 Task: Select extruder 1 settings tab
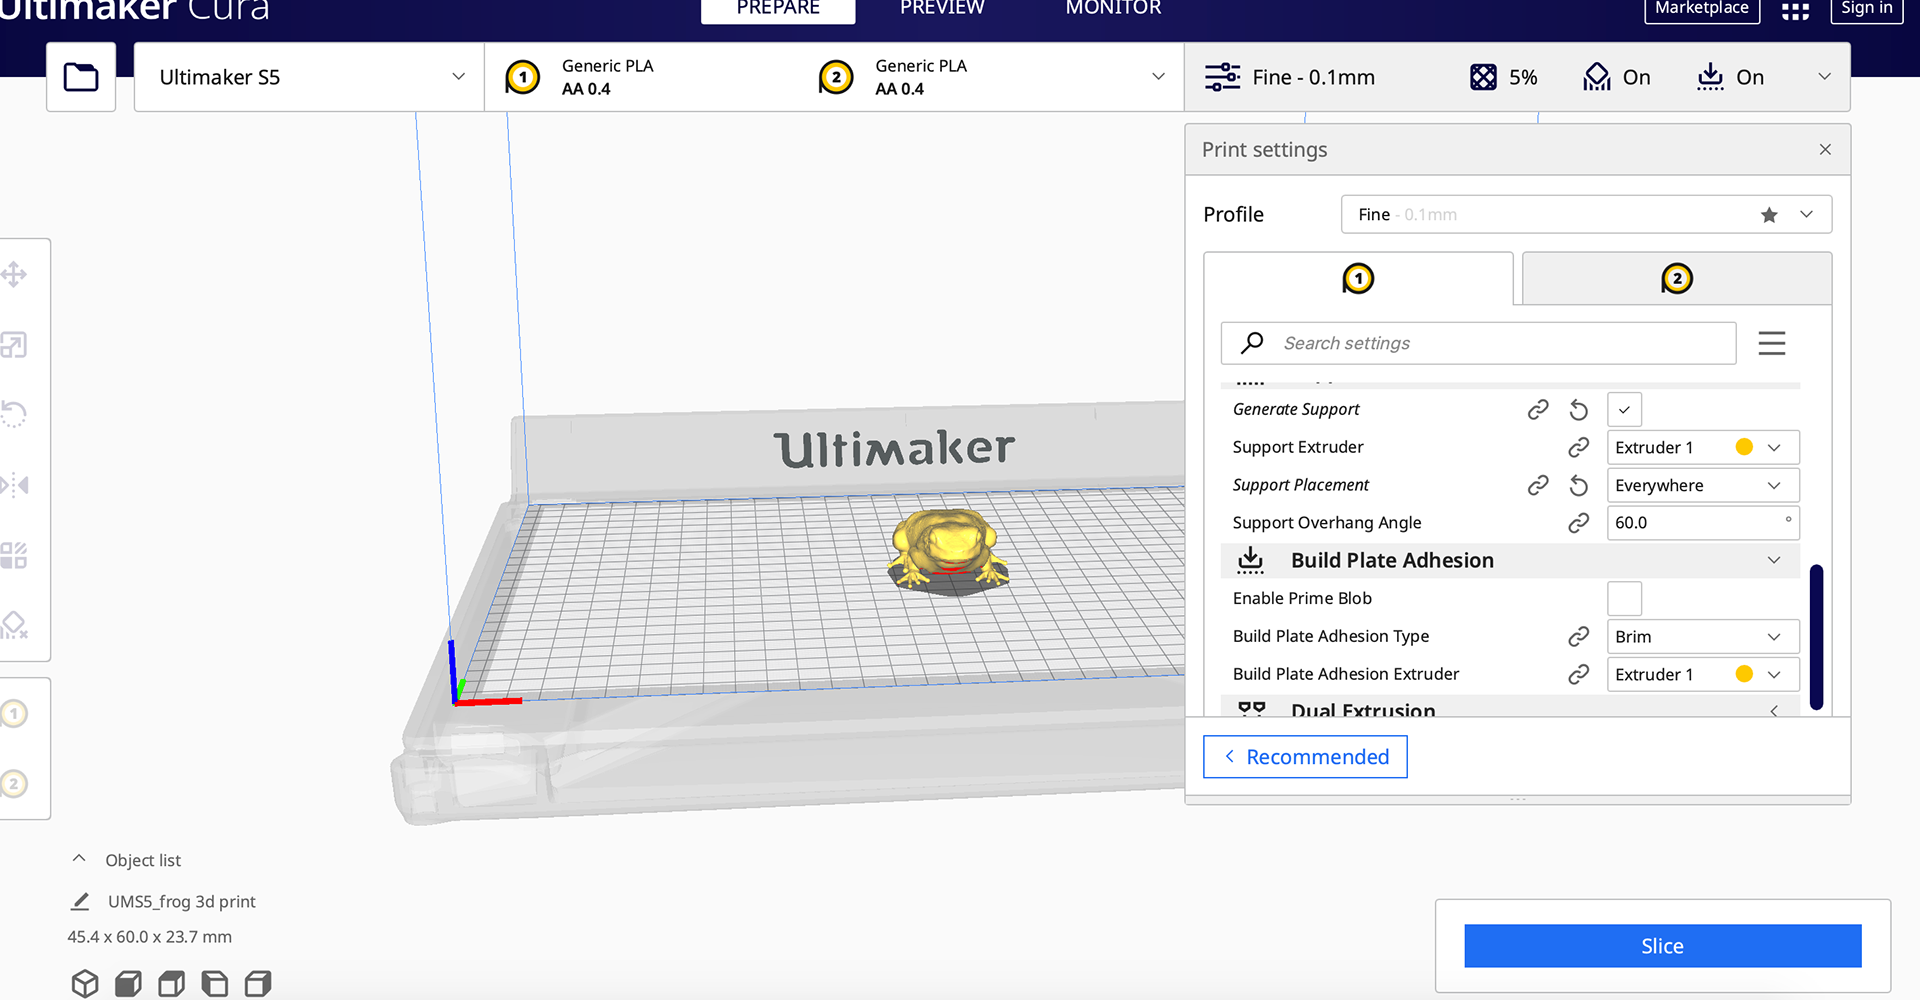coord(1358,278)
